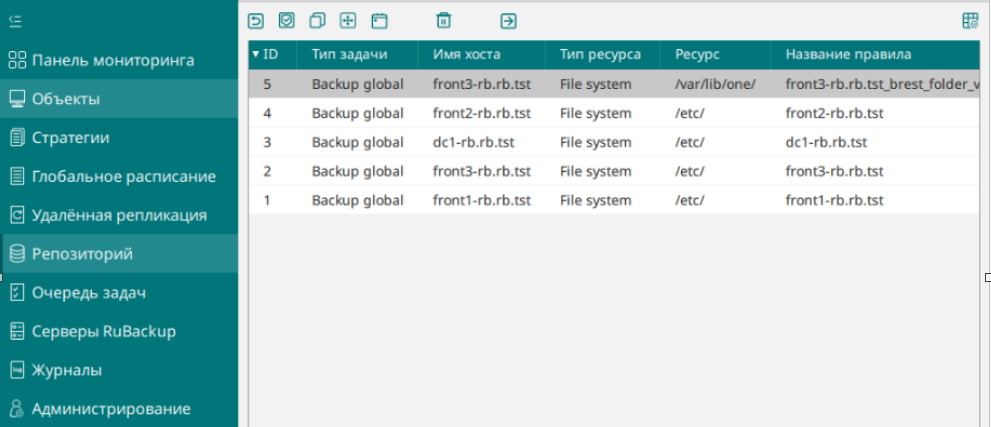Click the copy toolbar icon
Screen dimensions: 991x427
point(317,21)
